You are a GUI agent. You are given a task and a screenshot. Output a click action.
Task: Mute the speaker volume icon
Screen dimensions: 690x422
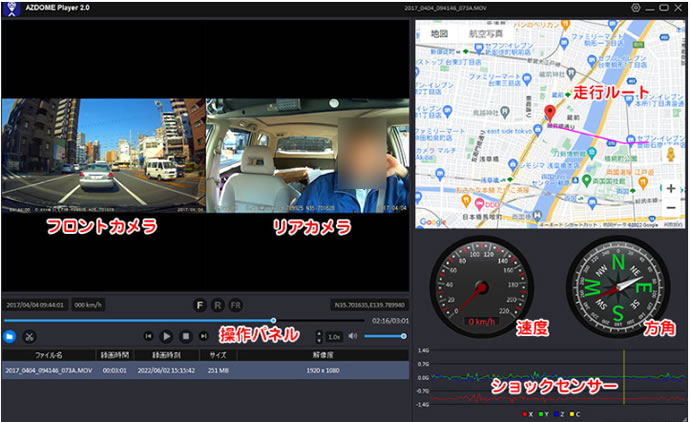(352, 336)
